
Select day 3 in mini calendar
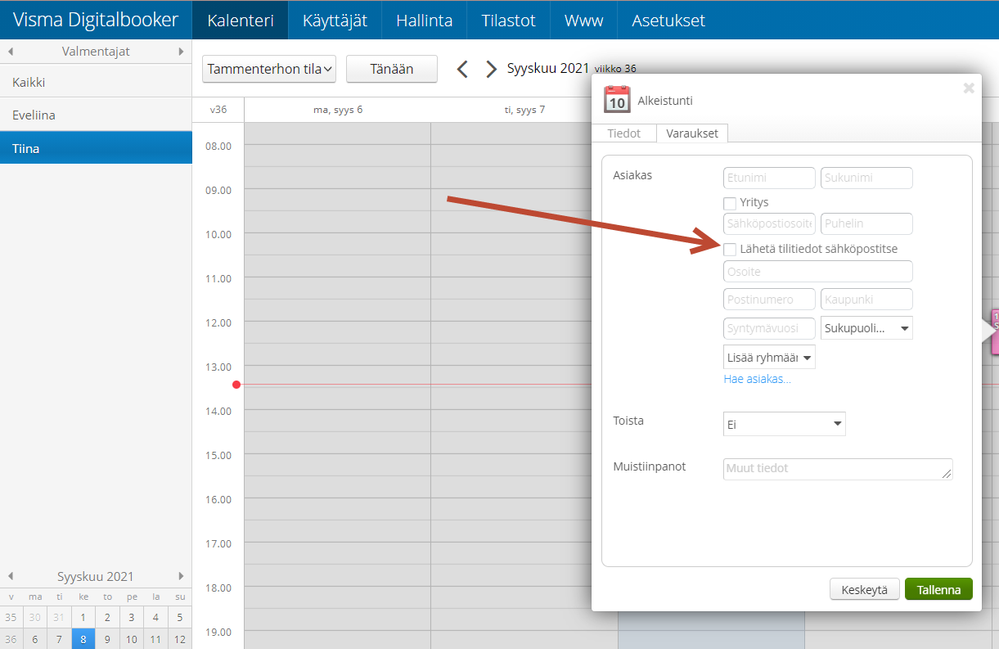(131, 617)
